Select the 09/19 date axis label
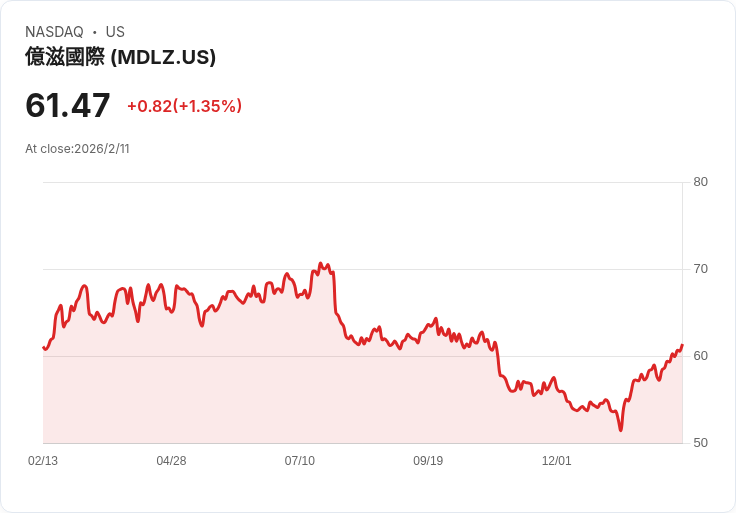The width and height of the screenshot is (736, 513). coord(428,461)
